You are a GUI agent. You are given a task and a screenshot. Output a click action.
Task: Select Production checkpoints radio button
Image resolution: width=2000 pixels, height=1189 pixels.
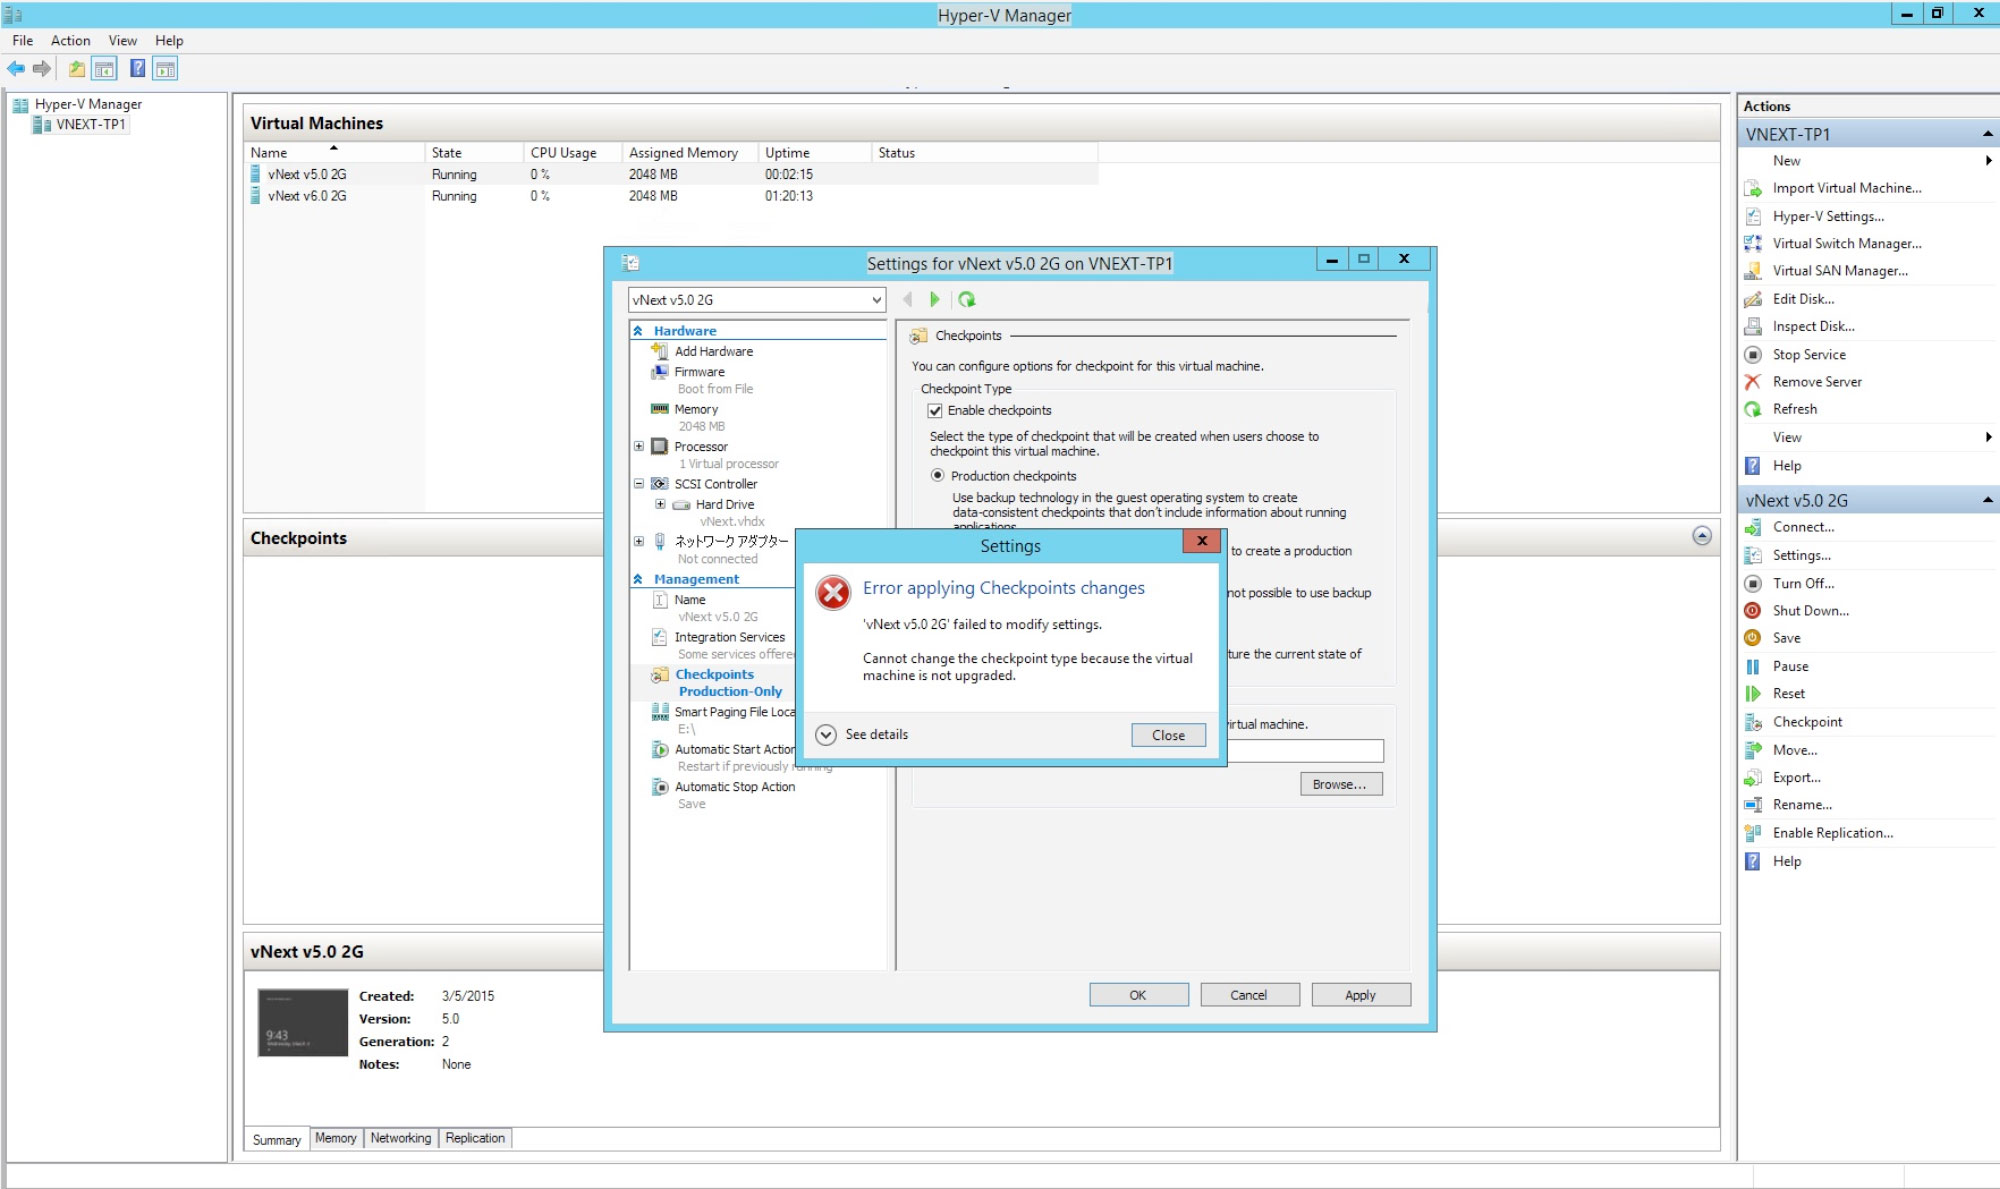click(938, 475)
